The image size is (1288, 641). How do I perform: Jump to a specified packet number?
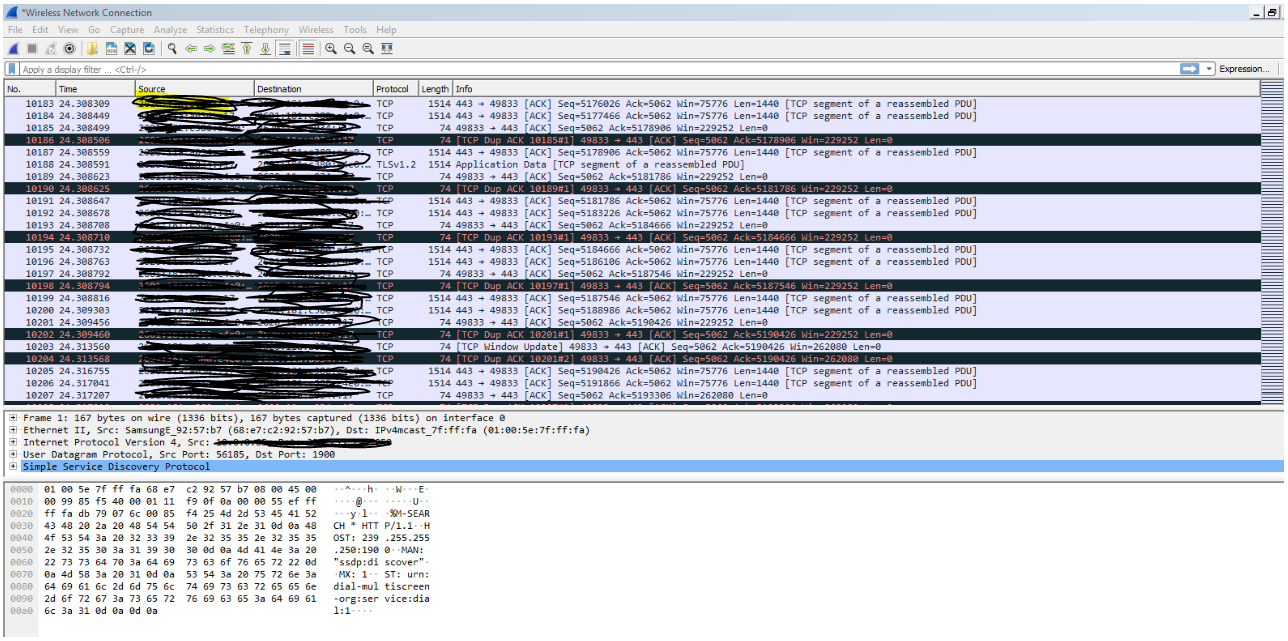(x=228, y=48)
